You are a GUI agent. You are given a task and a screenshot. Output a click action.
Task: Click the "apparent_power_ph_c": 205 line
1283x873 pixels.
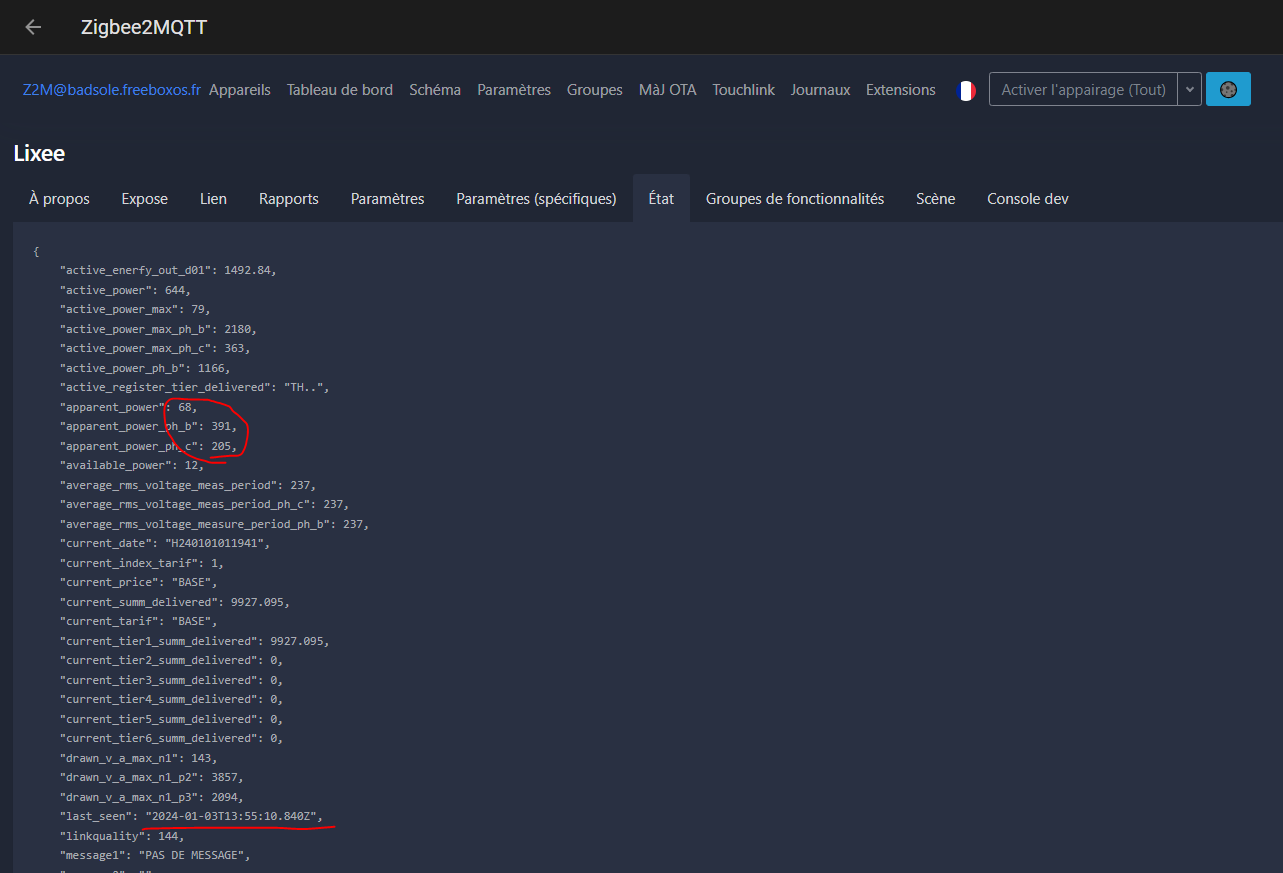pos(148,446)
